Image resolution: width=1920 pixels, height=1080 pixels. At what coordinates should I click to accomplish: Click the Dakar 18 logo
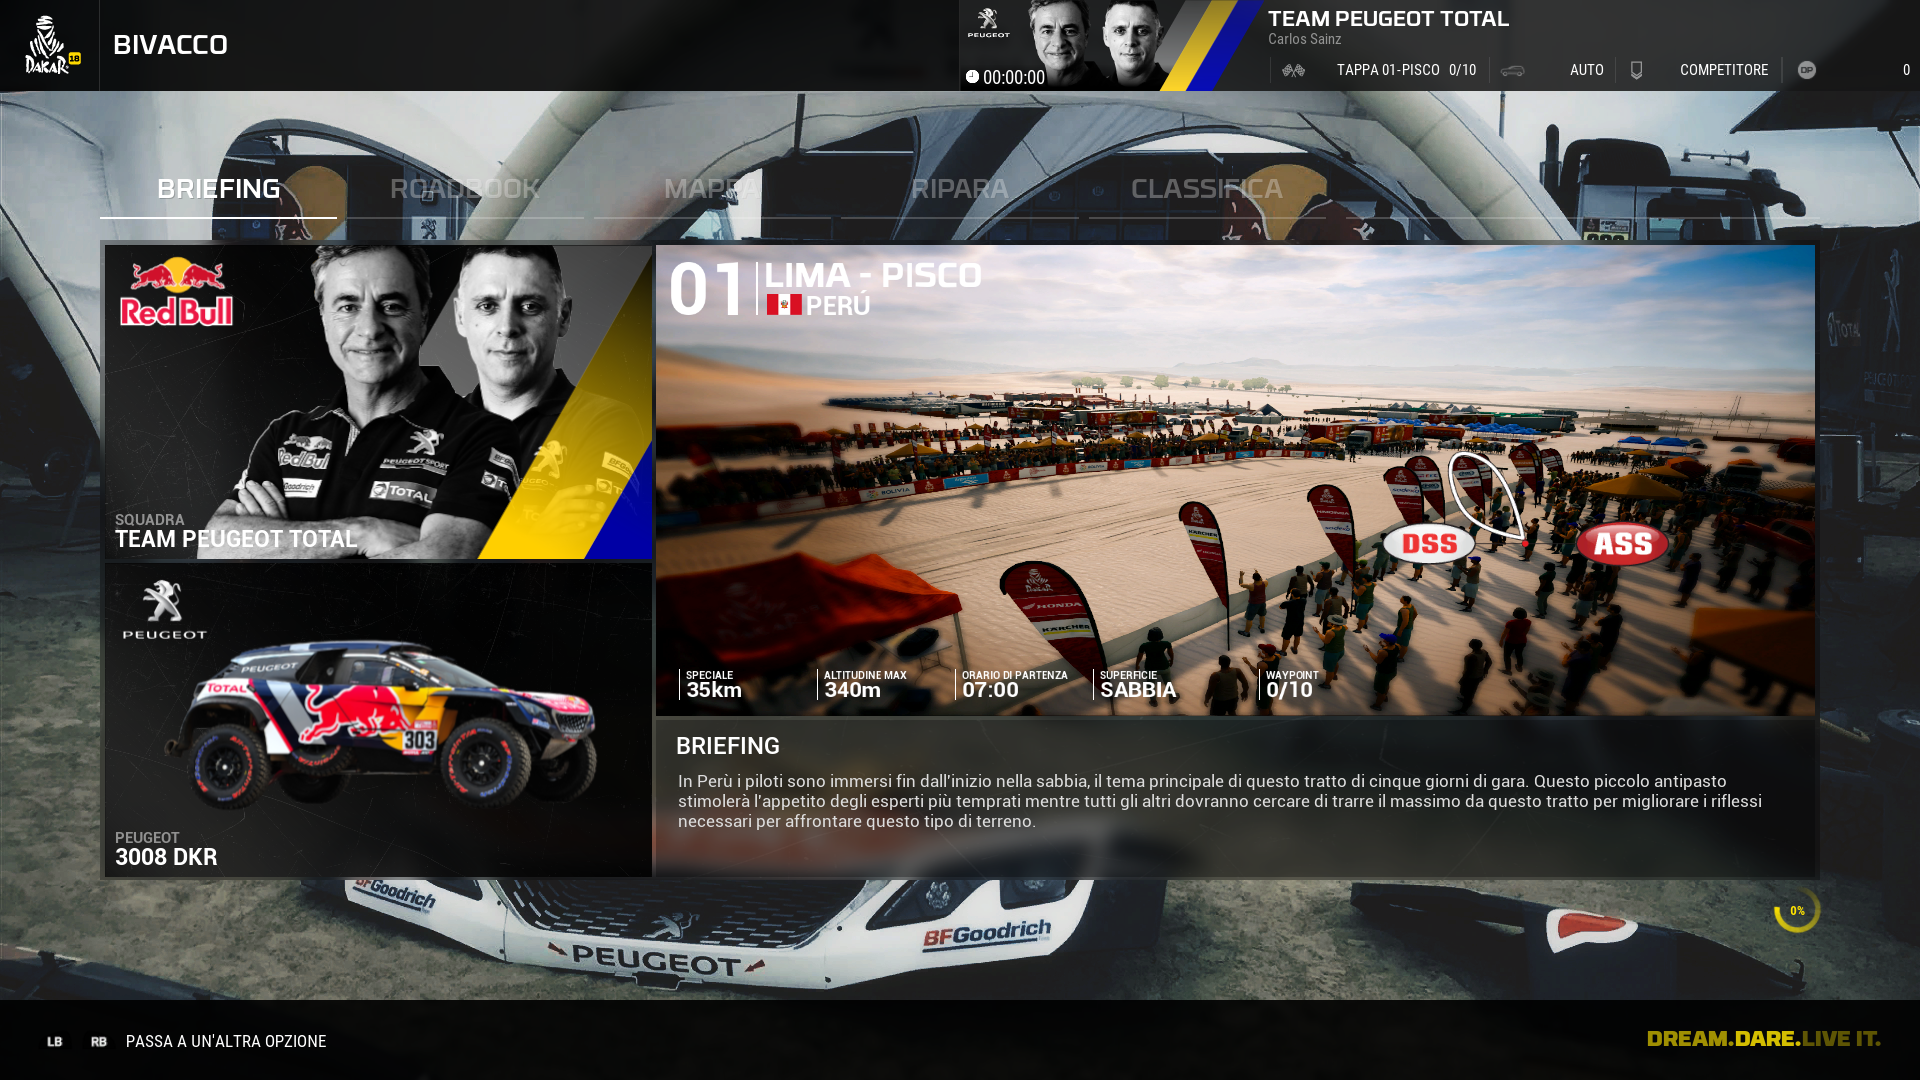click(52, 45)
